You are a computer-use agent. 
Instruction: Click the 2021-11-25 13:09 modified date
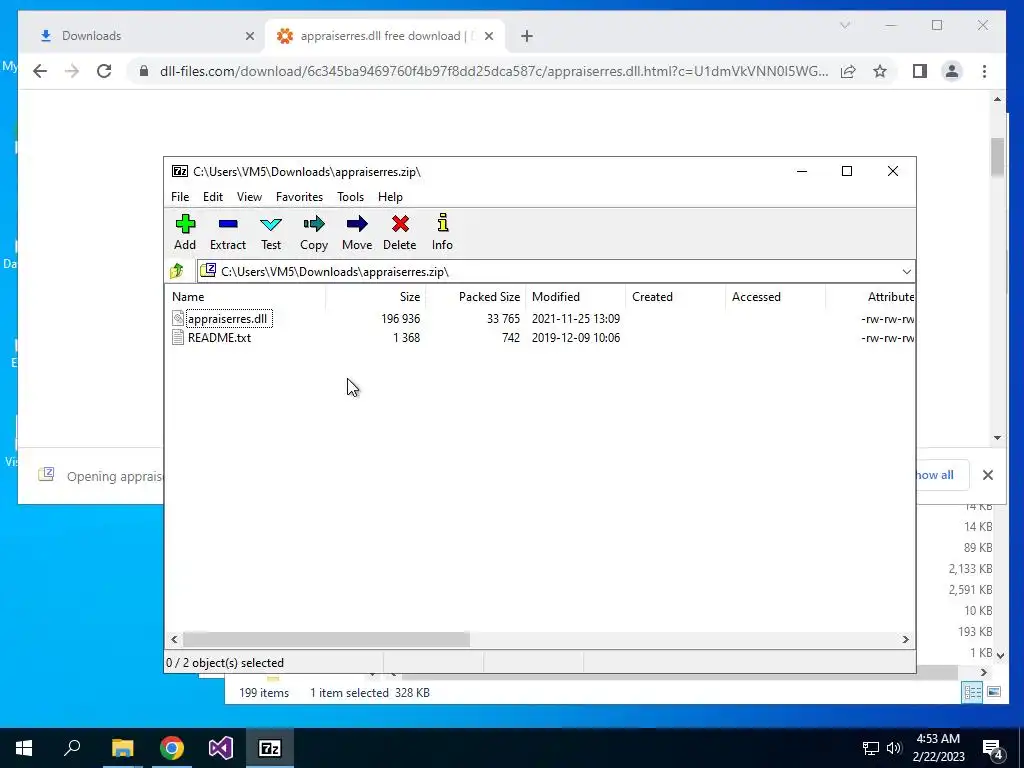click(x=575, y=319)
